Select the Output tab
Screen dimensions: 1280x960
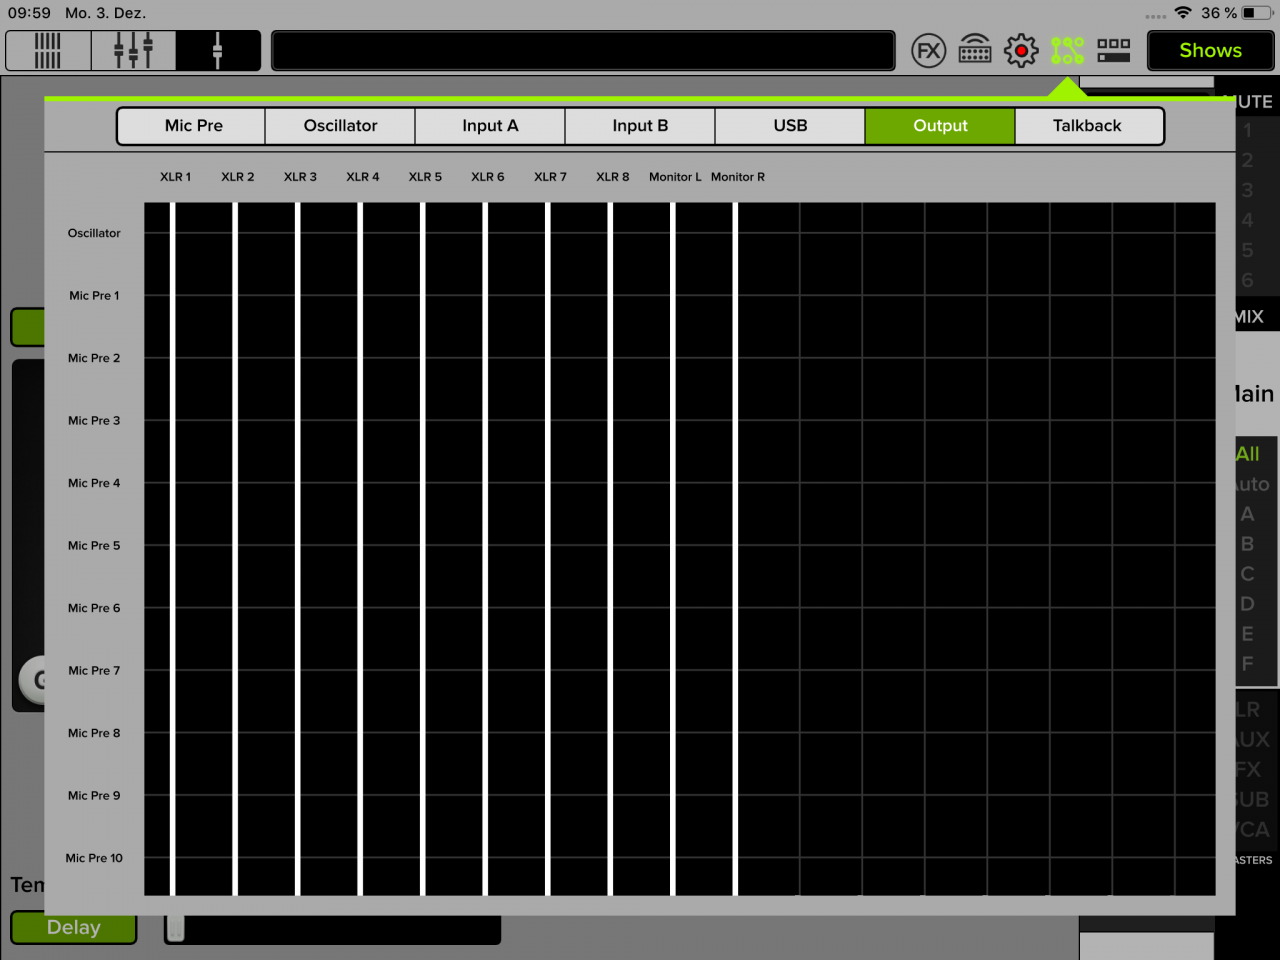(x=940, y=126)
